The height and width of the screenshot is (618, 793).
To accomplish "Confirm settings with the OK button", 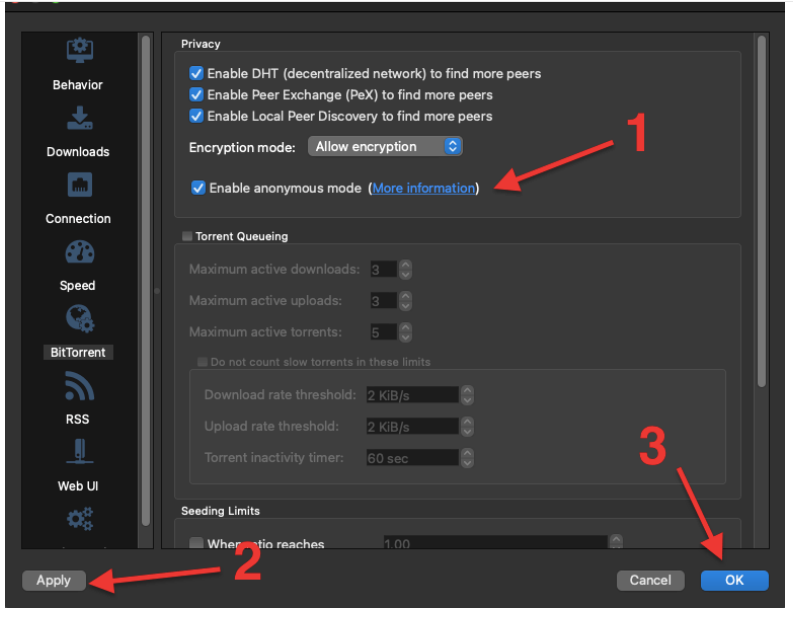I will pyautogui.click(x=734, y=580).
